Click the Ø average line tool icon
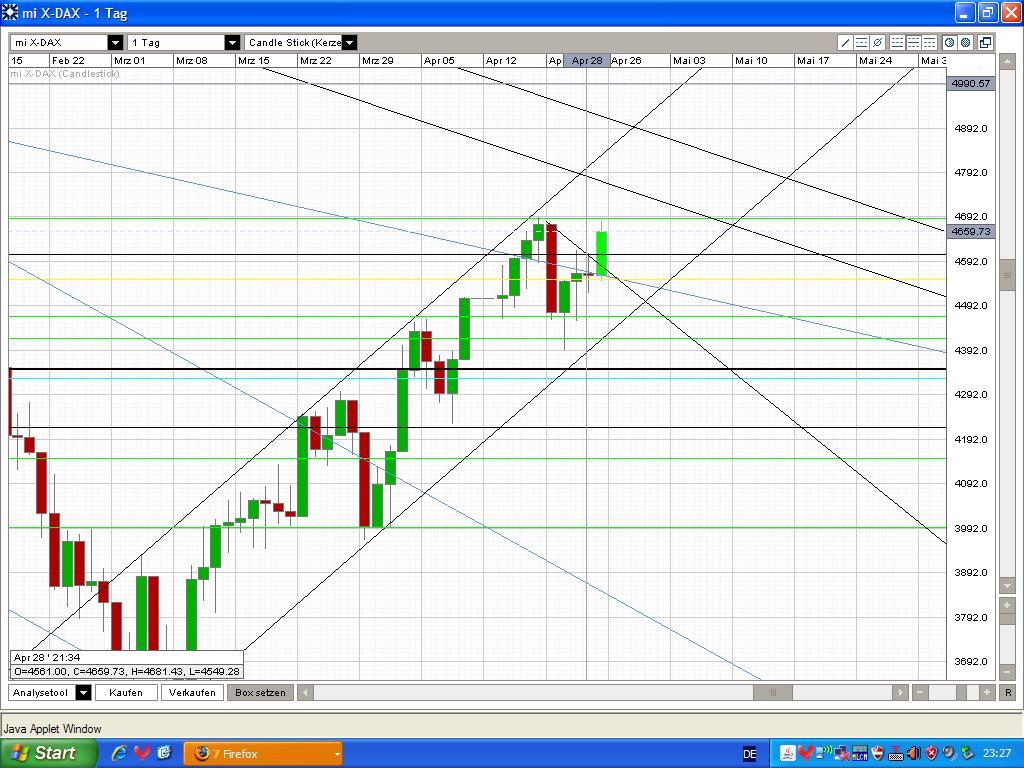This screenshot has height=768, width=1024. 877,42
